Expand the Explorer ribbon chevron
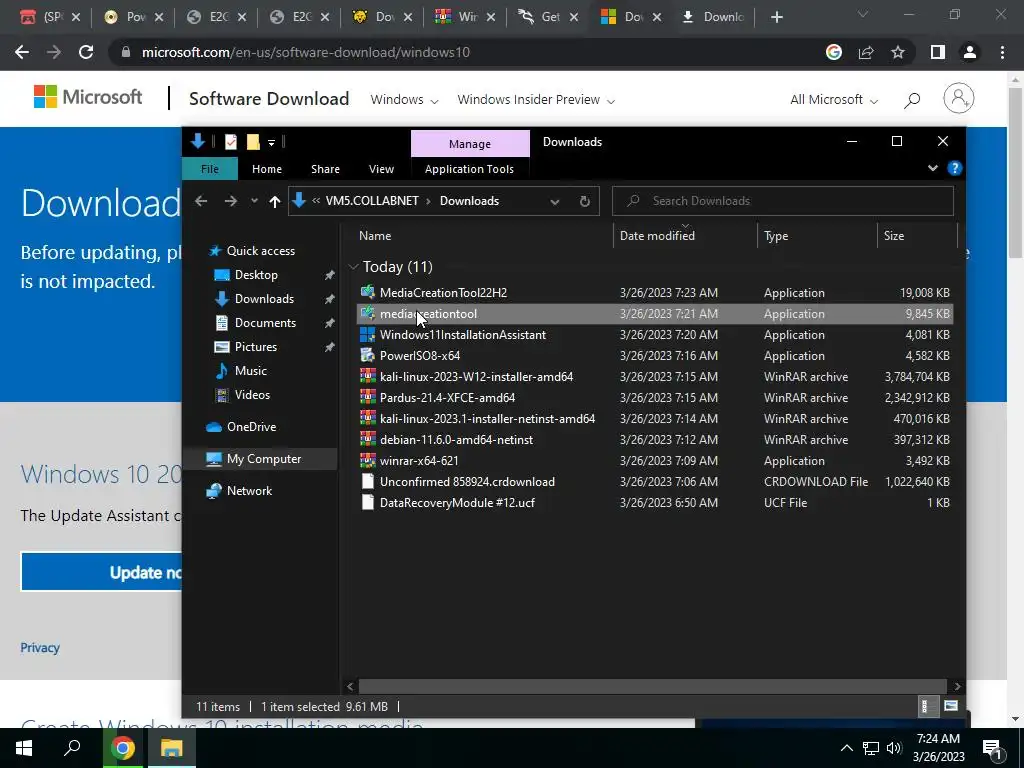 pyautogui.click(x=933, y=168)
